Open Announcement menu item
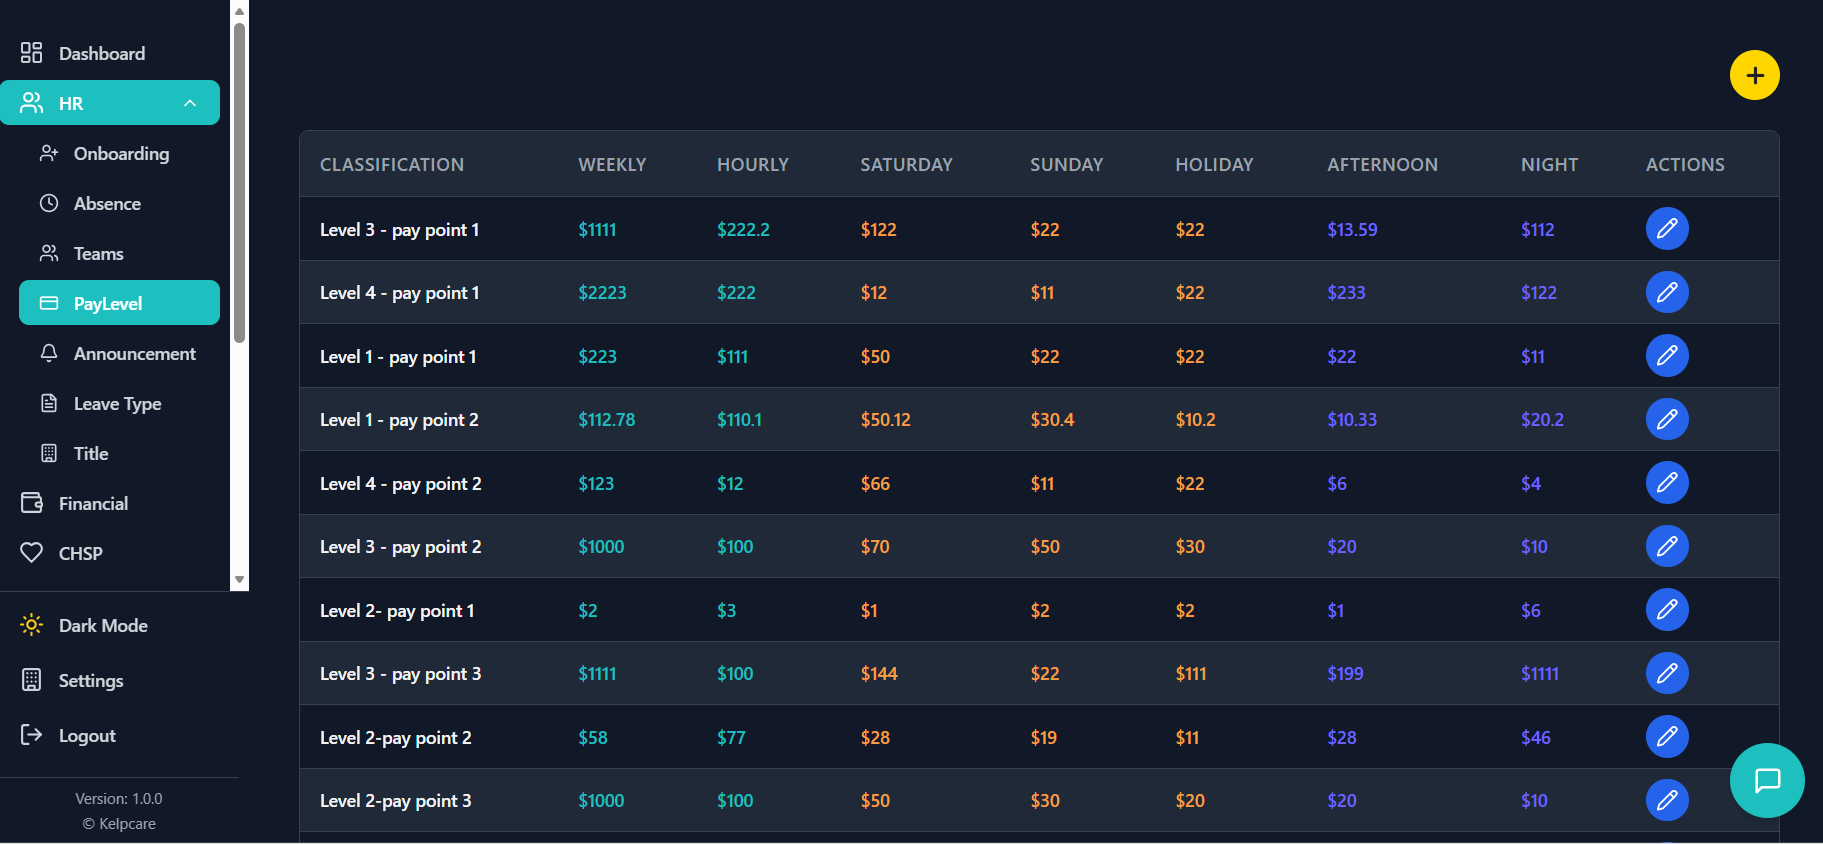Image resolution: width=1823 pixels, height=844 pixels. pyautogui.click(x=119, y=353)
